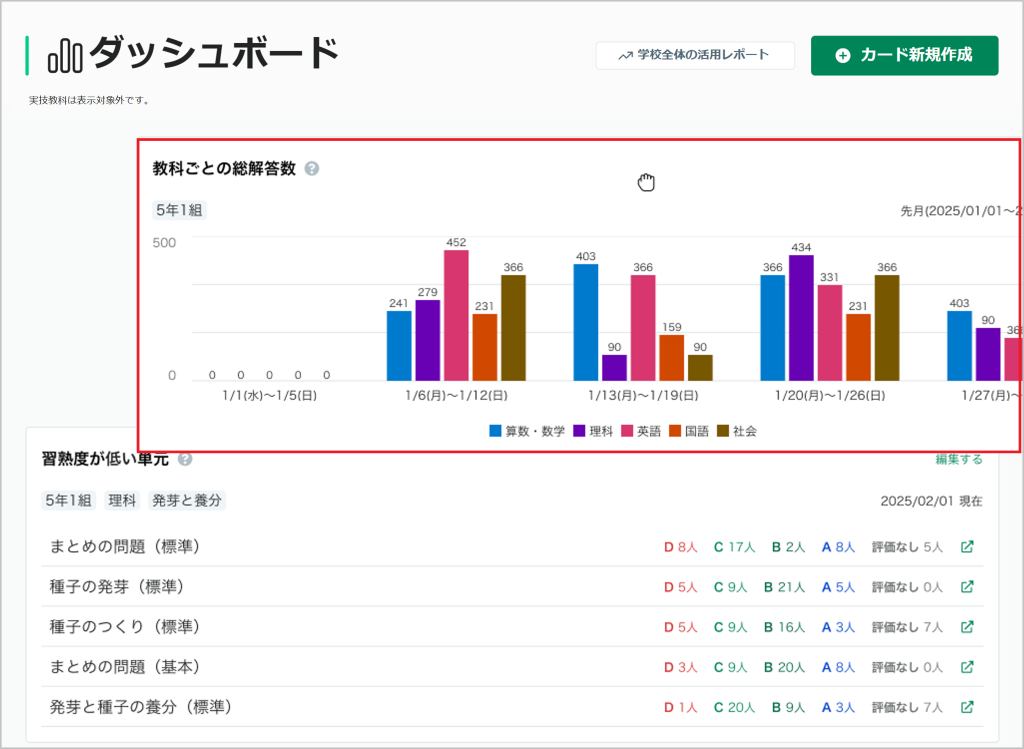Click 評価なし 5人 label

(x=907, y=547)
